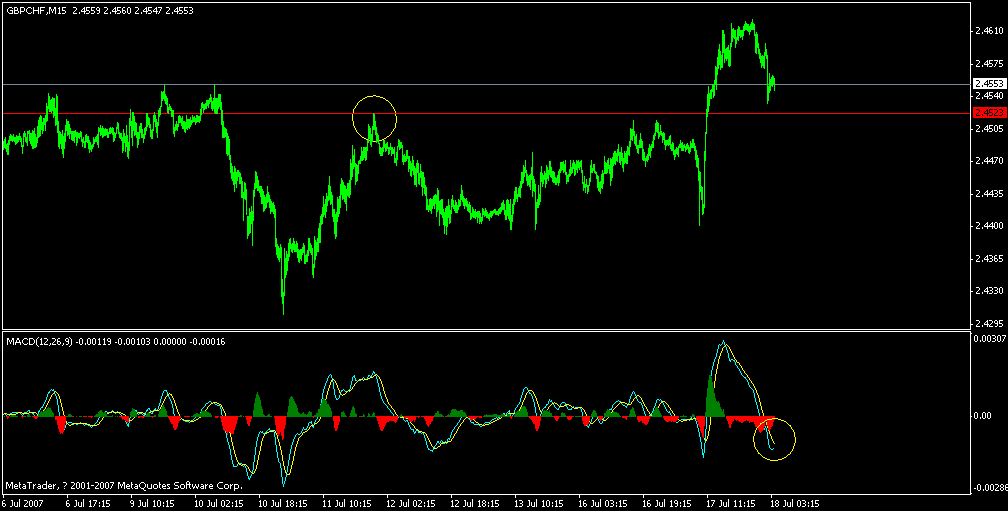Click the 10 Jul 18:15 time label
1008x511 pixels.
pos(281,504)
